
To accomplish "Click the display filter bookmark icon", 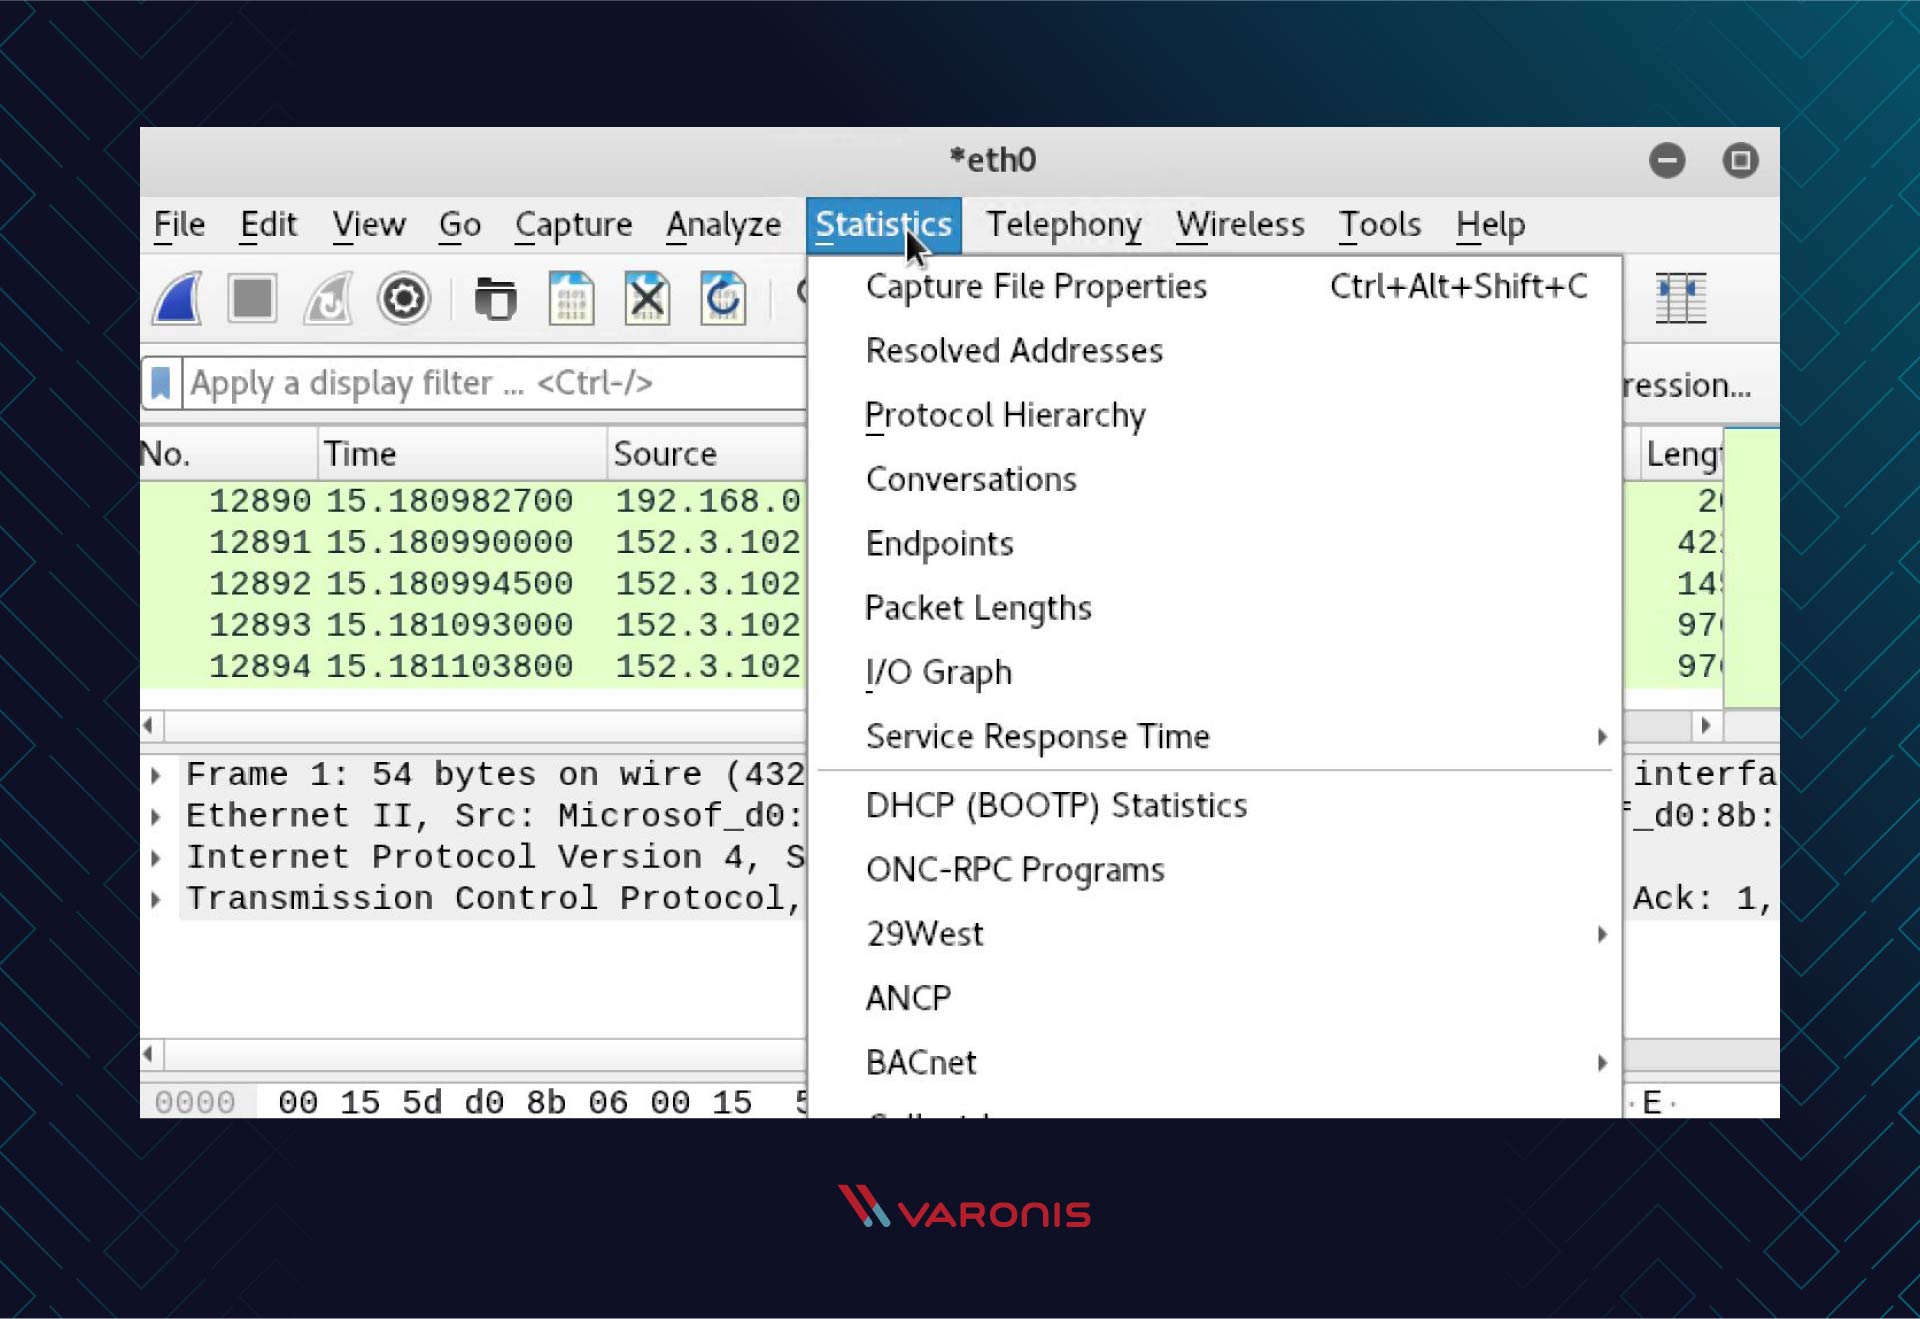I will (x=161, y=383).
